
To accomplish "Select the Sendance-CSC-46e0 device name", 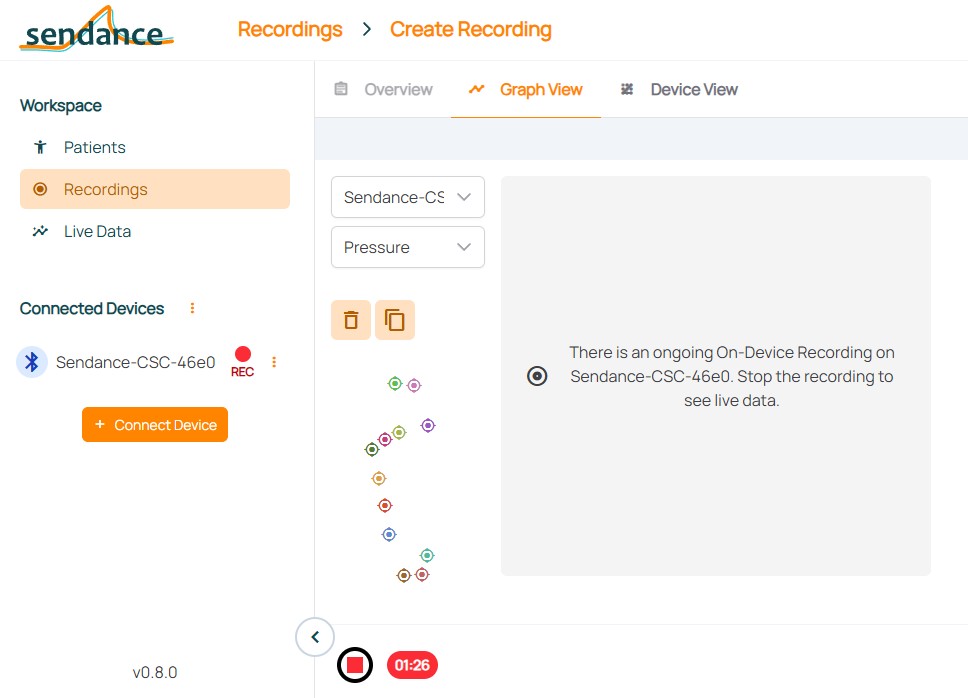I will [x=135, y=362].
